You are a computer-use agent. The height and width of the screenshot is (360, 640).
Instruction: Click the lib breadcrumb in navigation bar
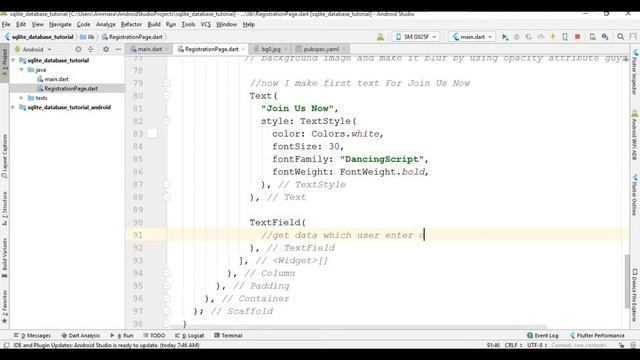tap(87, 37)
